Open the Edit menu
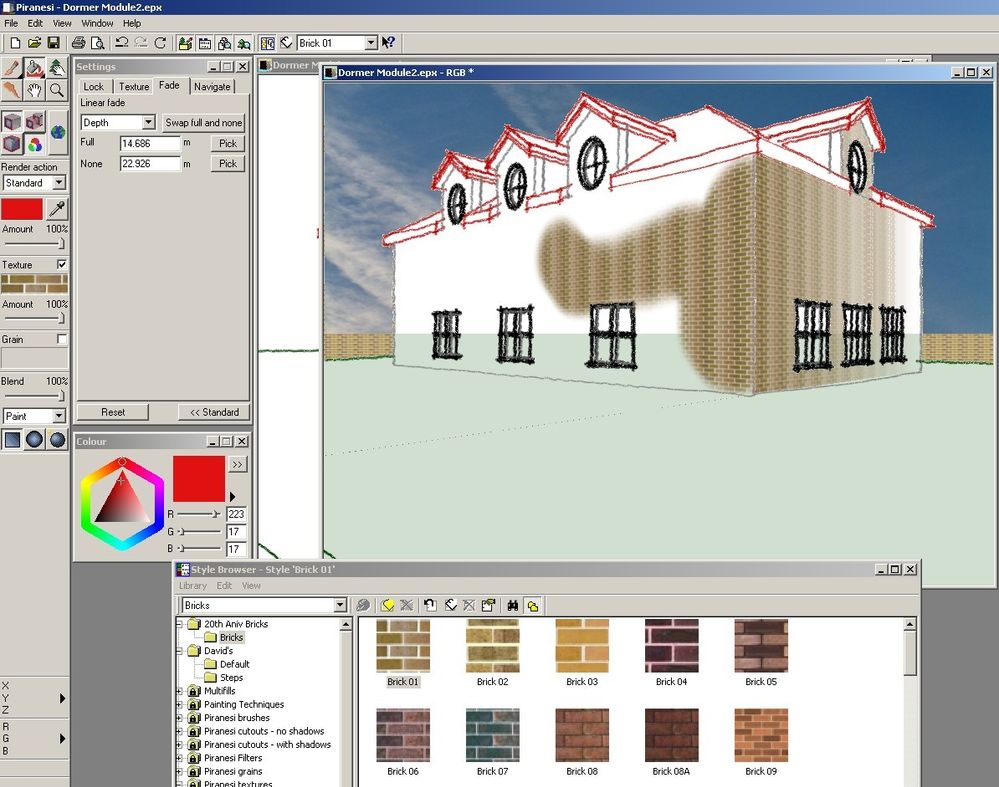999x787 pixels. [34, 23]
